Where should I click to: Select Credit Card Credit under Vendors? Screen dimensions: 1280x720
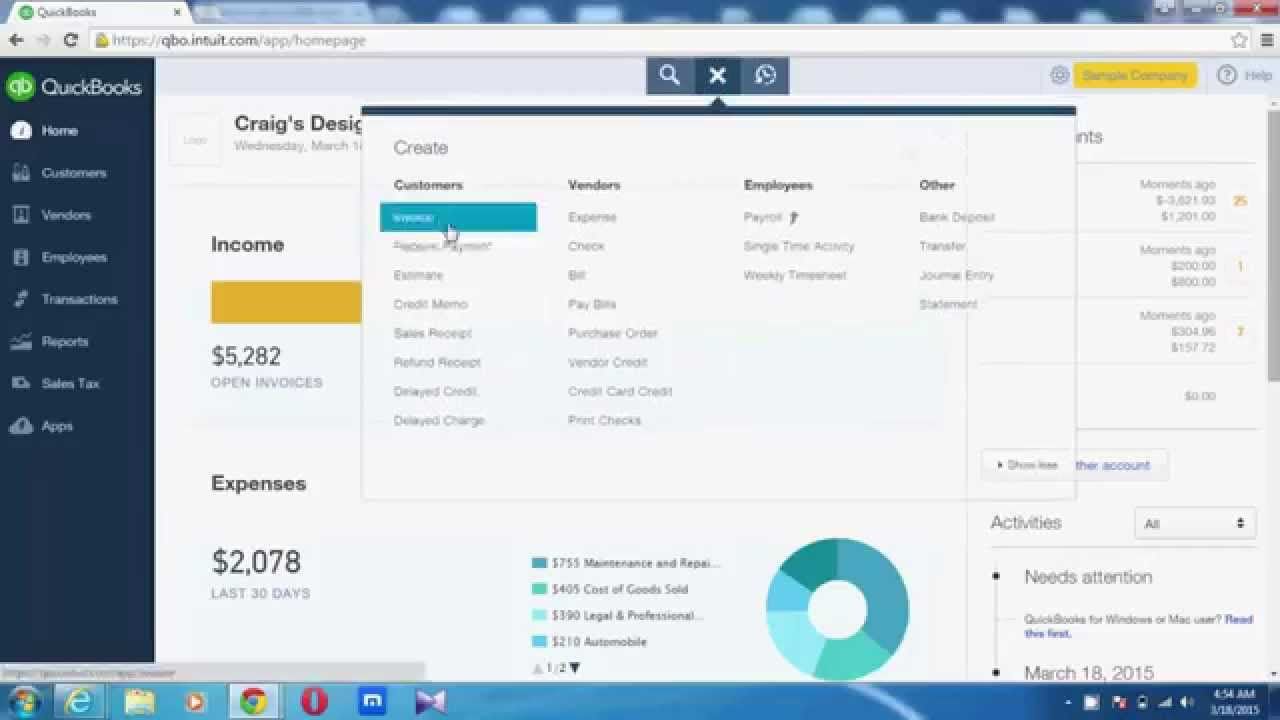click(620, 391)
